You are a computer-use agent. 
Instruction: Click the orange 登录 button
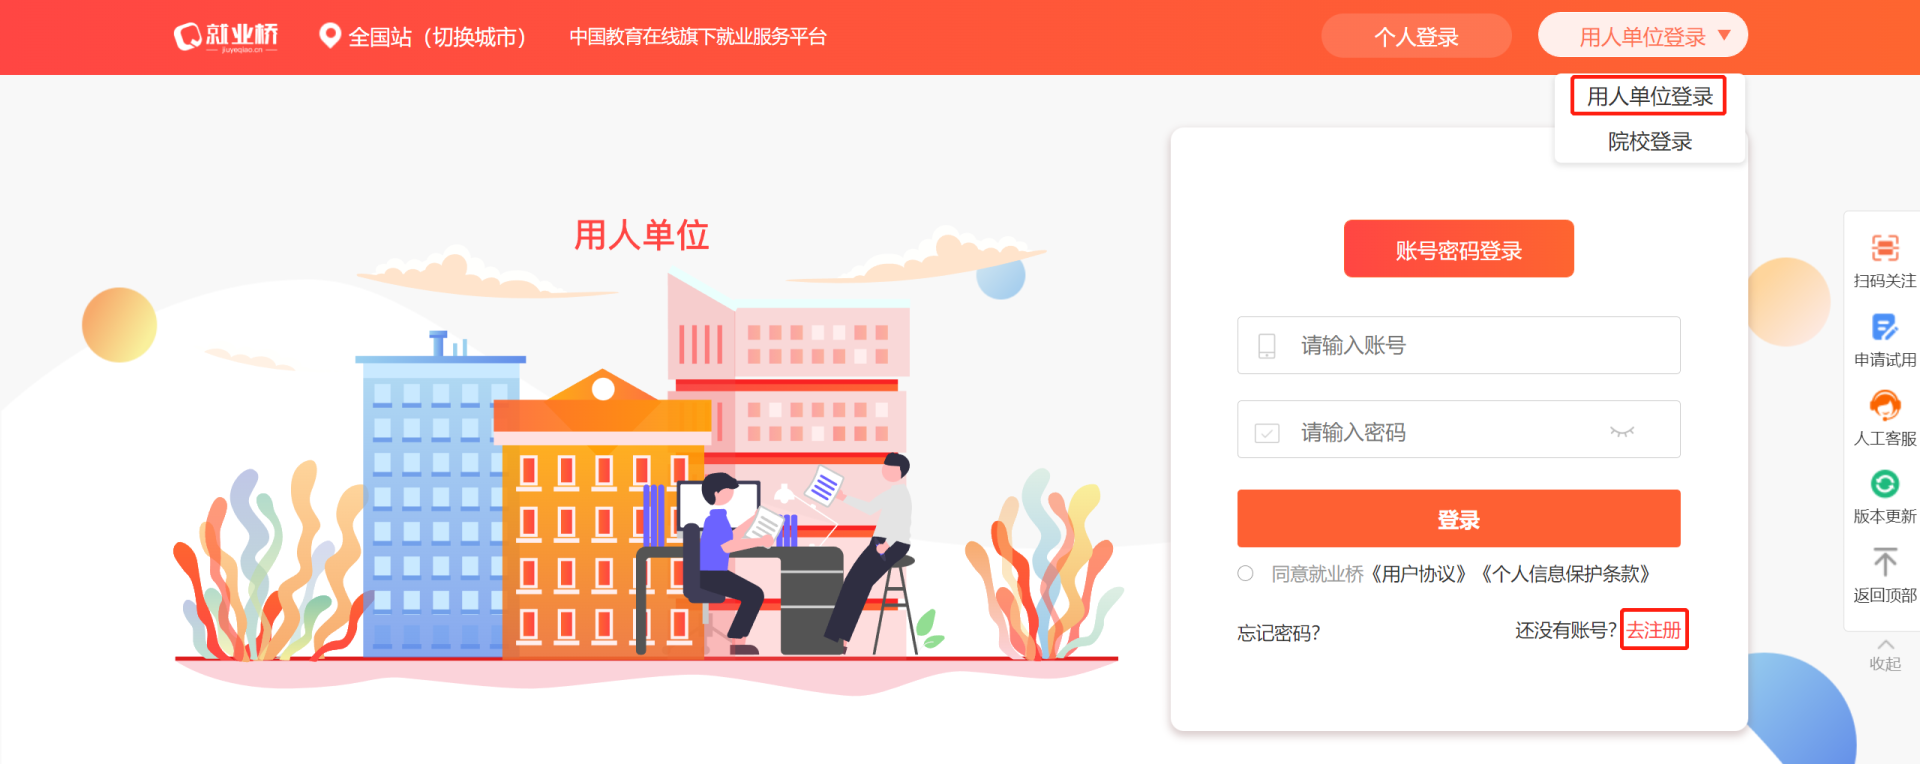click(1458, 518)
